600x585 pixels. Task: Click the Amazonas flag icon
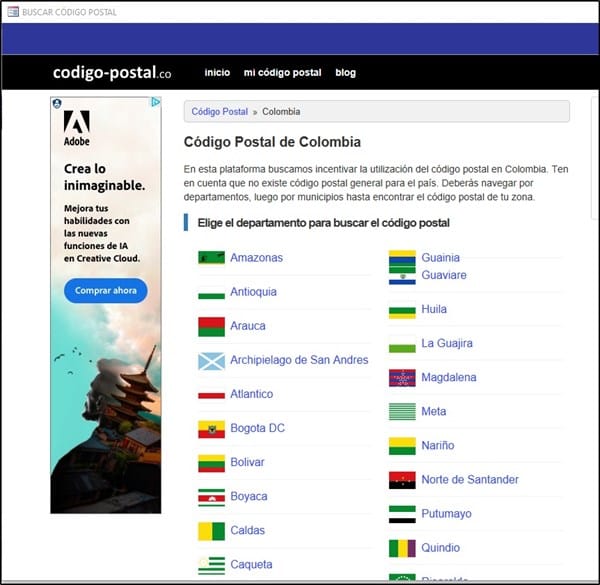tap(211, 257)
